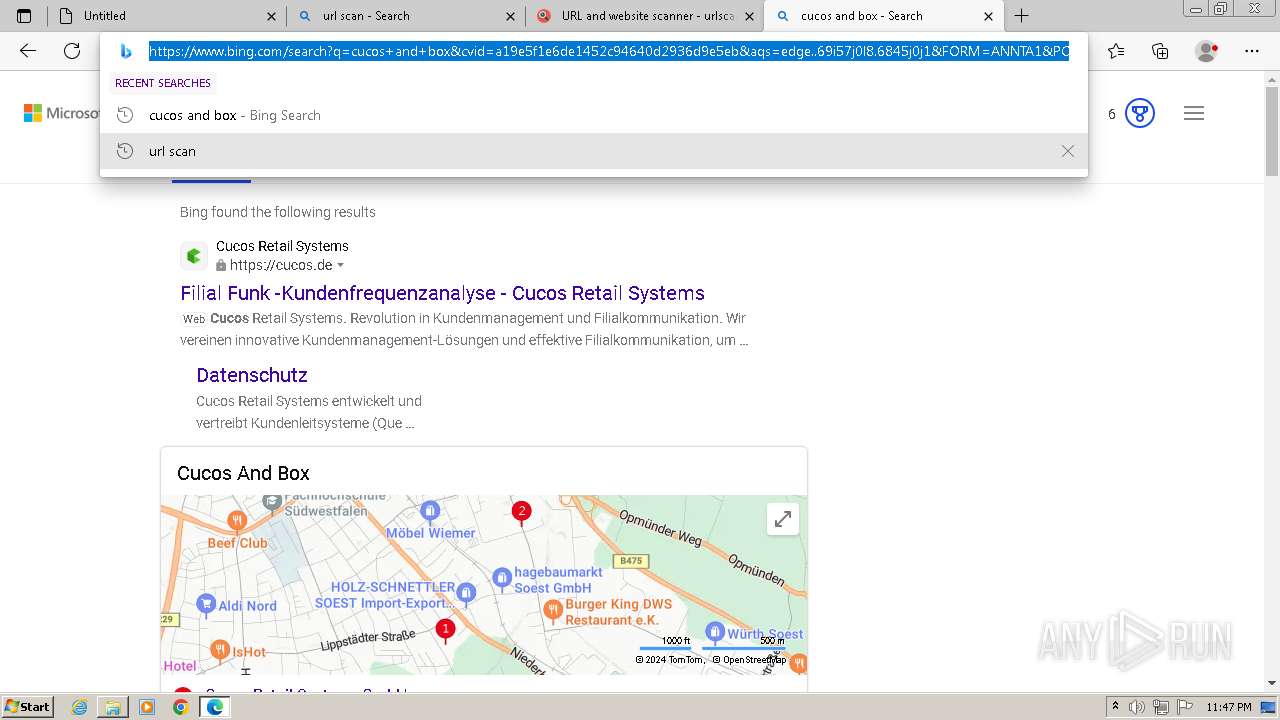Open the Start menu
The image size is (1280, 720).
(28, 707)
